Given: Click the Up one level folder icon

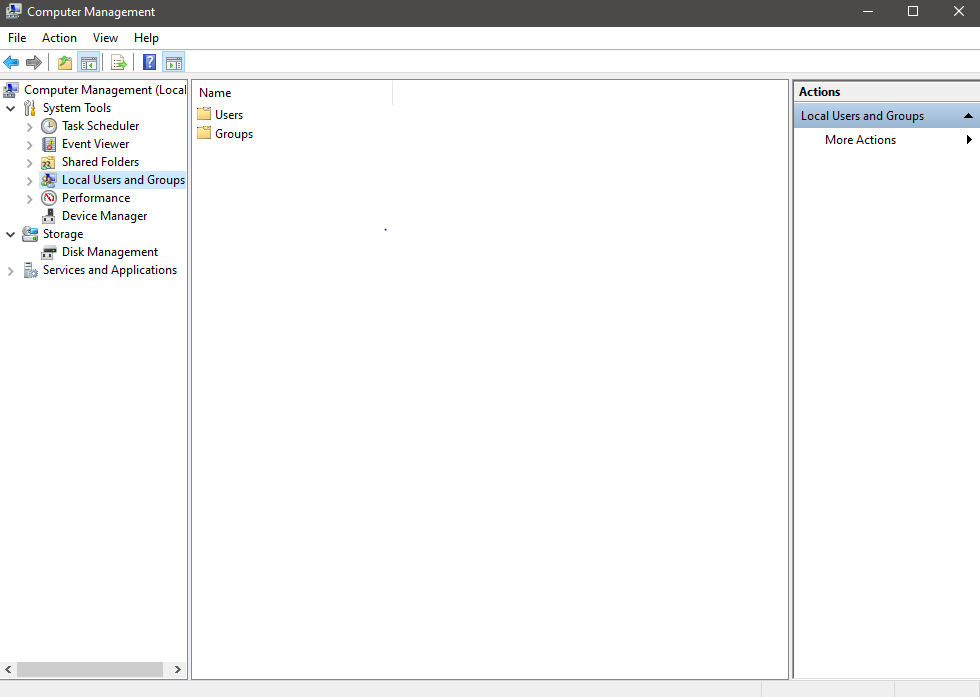Looking at the screenshot, I should click(x=65, y=63).
